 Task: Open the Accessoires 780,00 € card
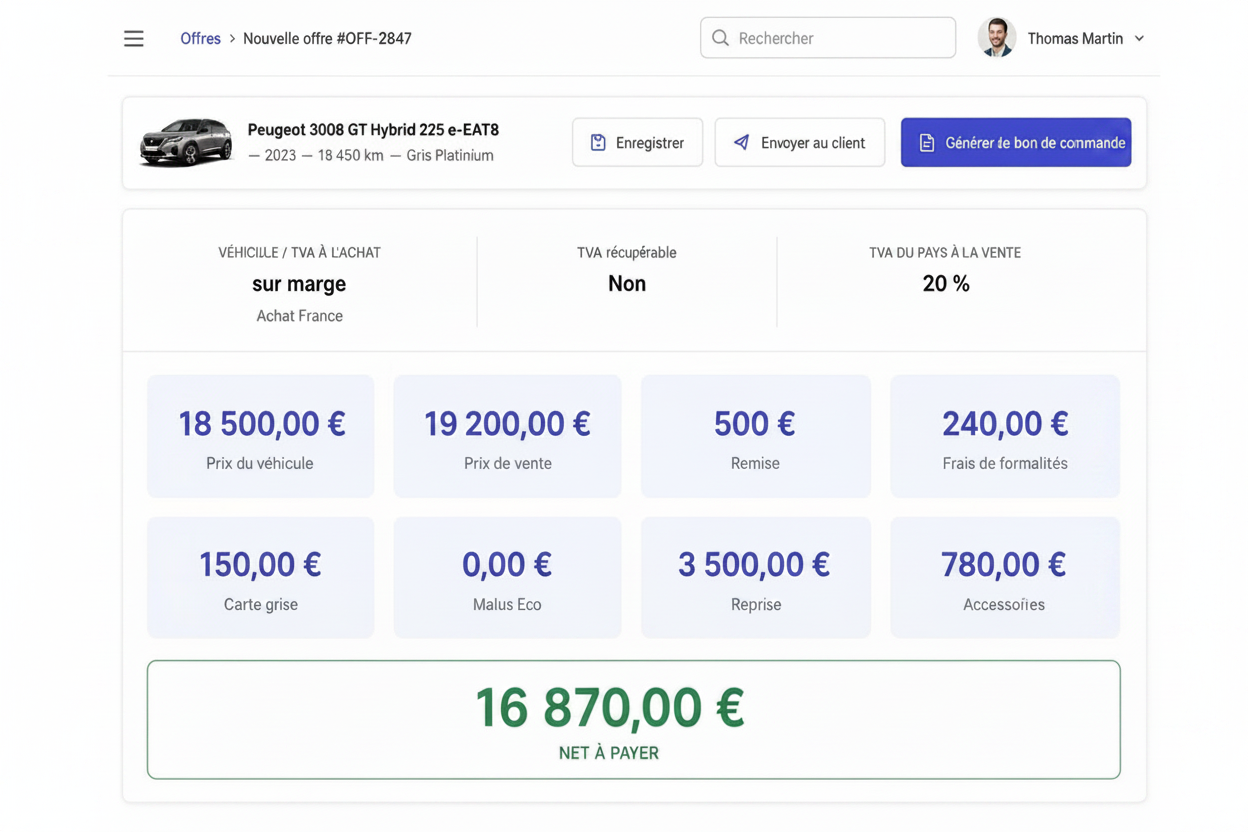(x=1005, y=577)
